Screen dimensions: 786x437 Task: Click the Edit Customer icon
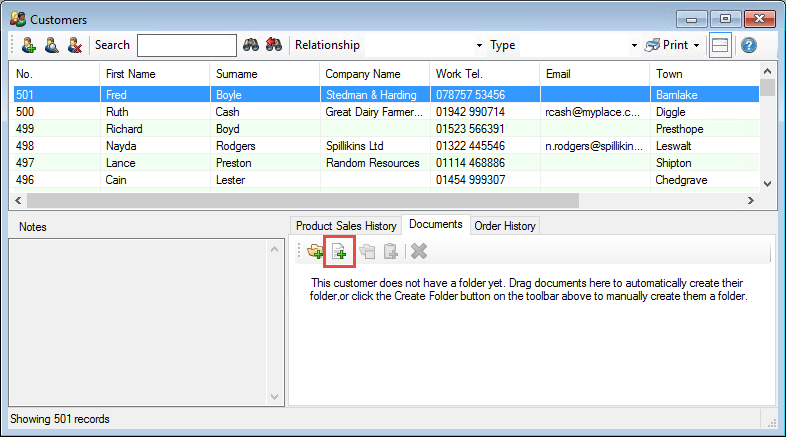(51, 45)
